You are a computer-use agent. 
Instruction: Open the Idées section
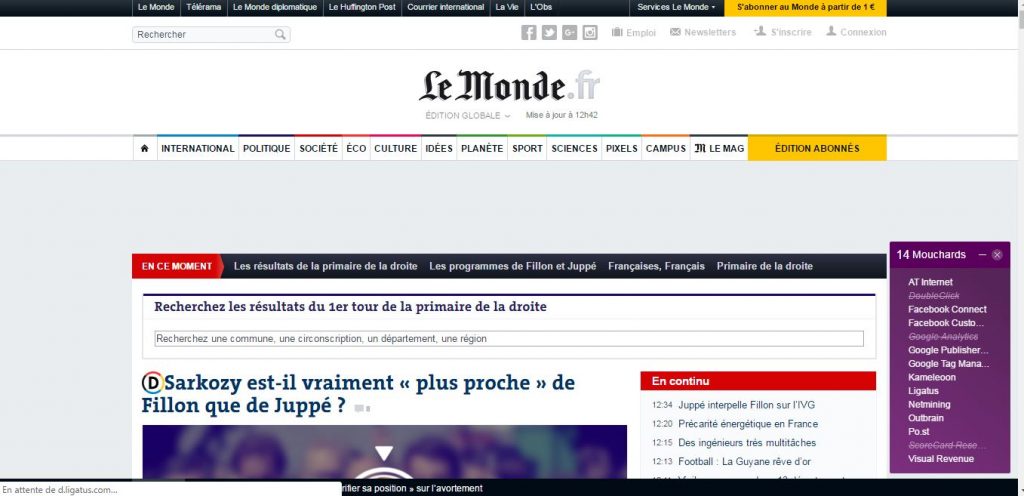tap(439, 149)
